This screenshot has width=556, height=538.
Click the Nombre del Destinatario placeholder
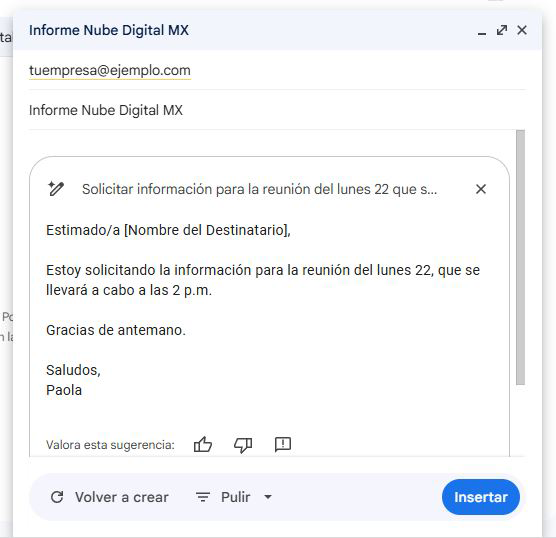206,230
